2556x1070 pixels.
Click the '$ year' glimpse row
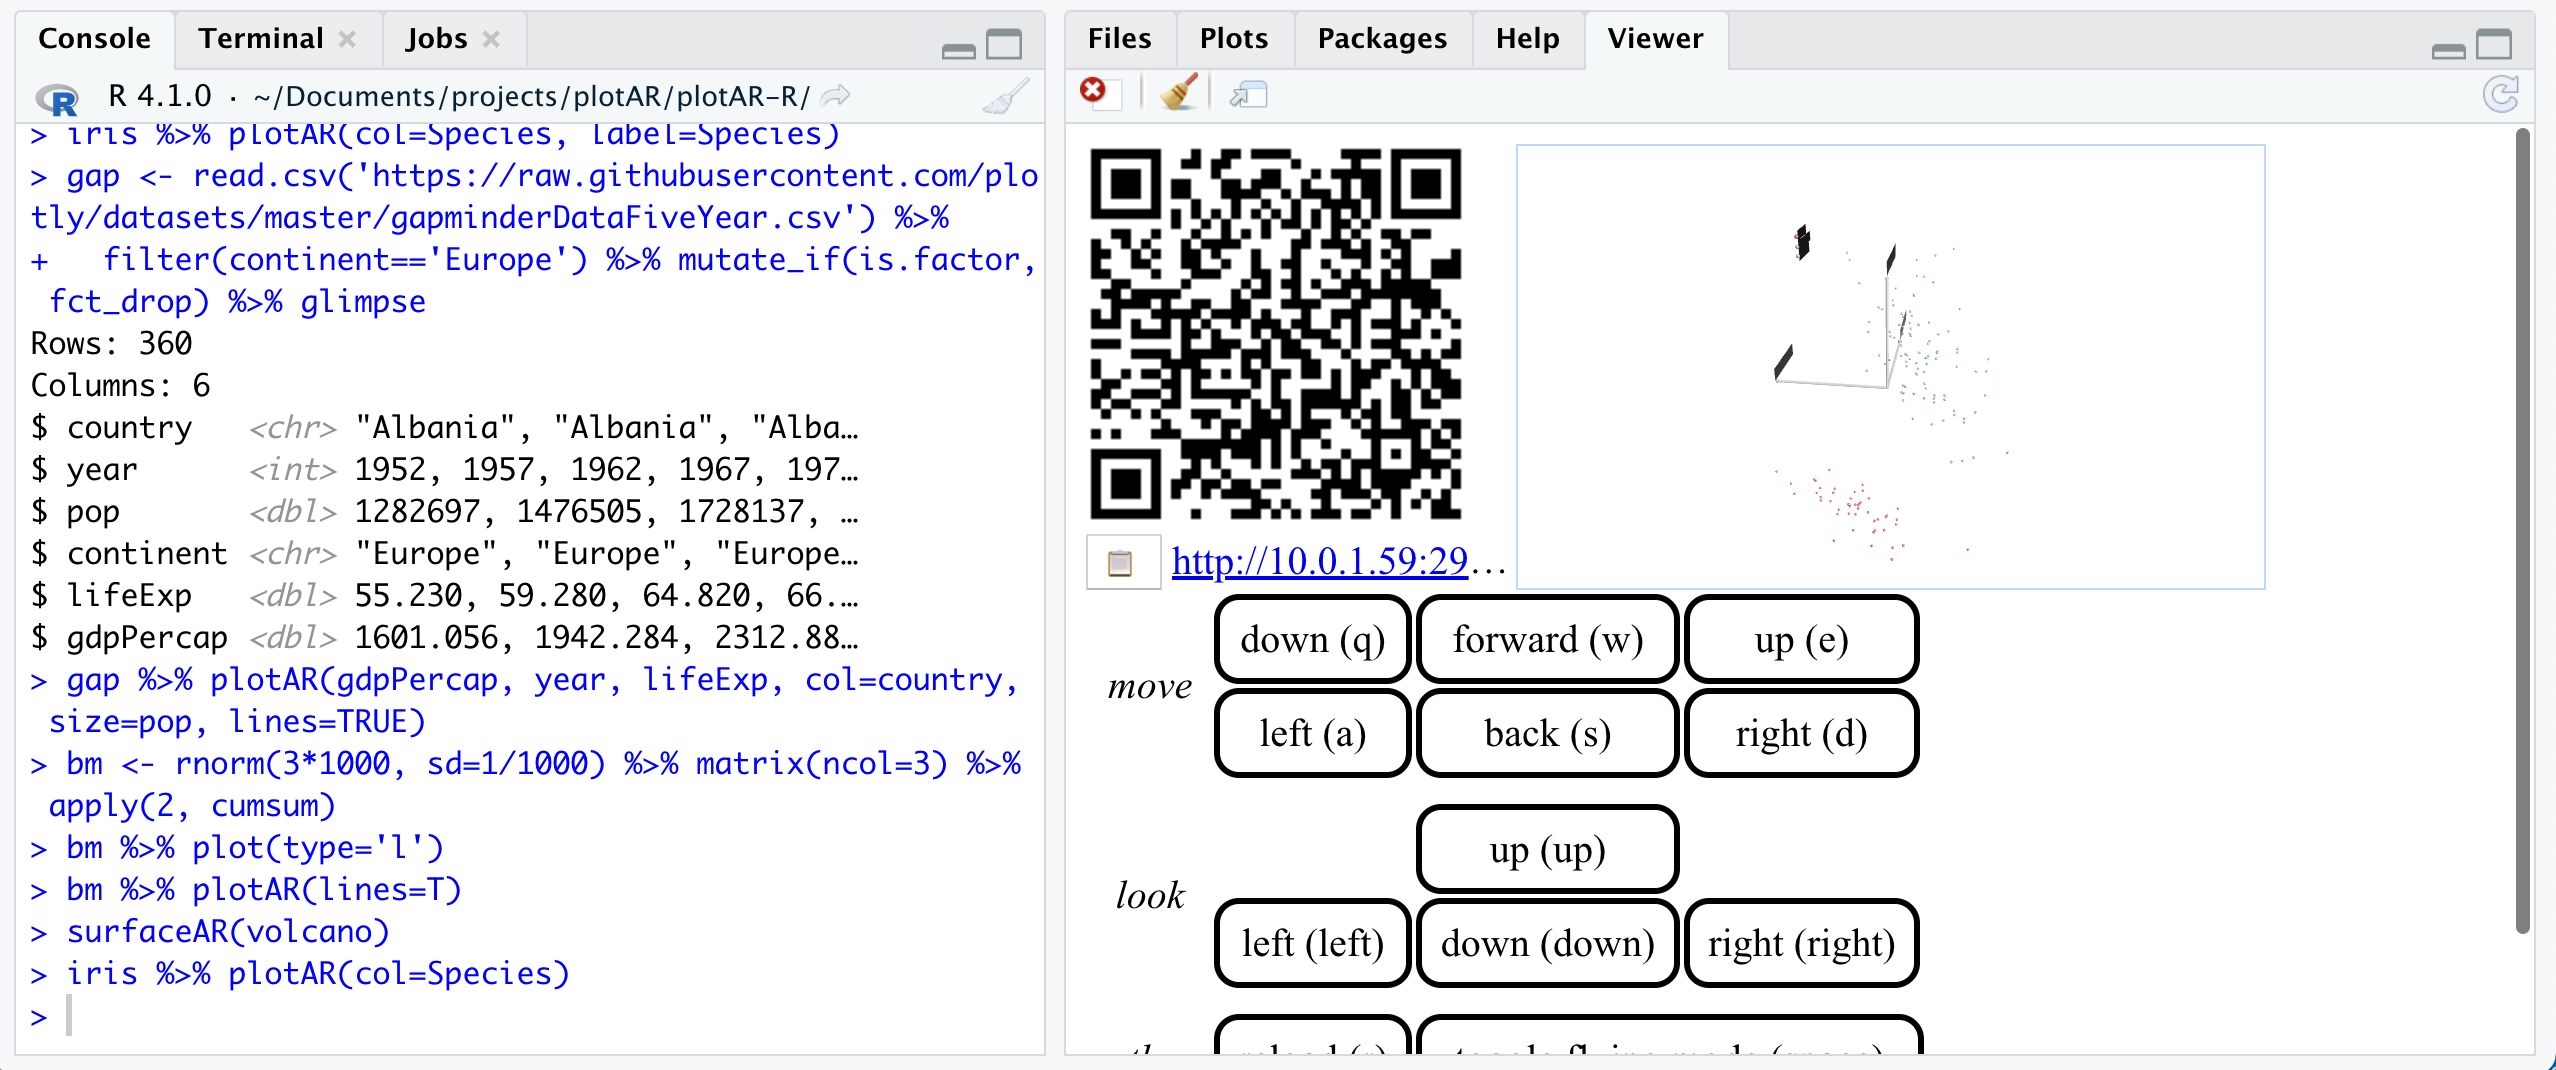tap(444, 470)
